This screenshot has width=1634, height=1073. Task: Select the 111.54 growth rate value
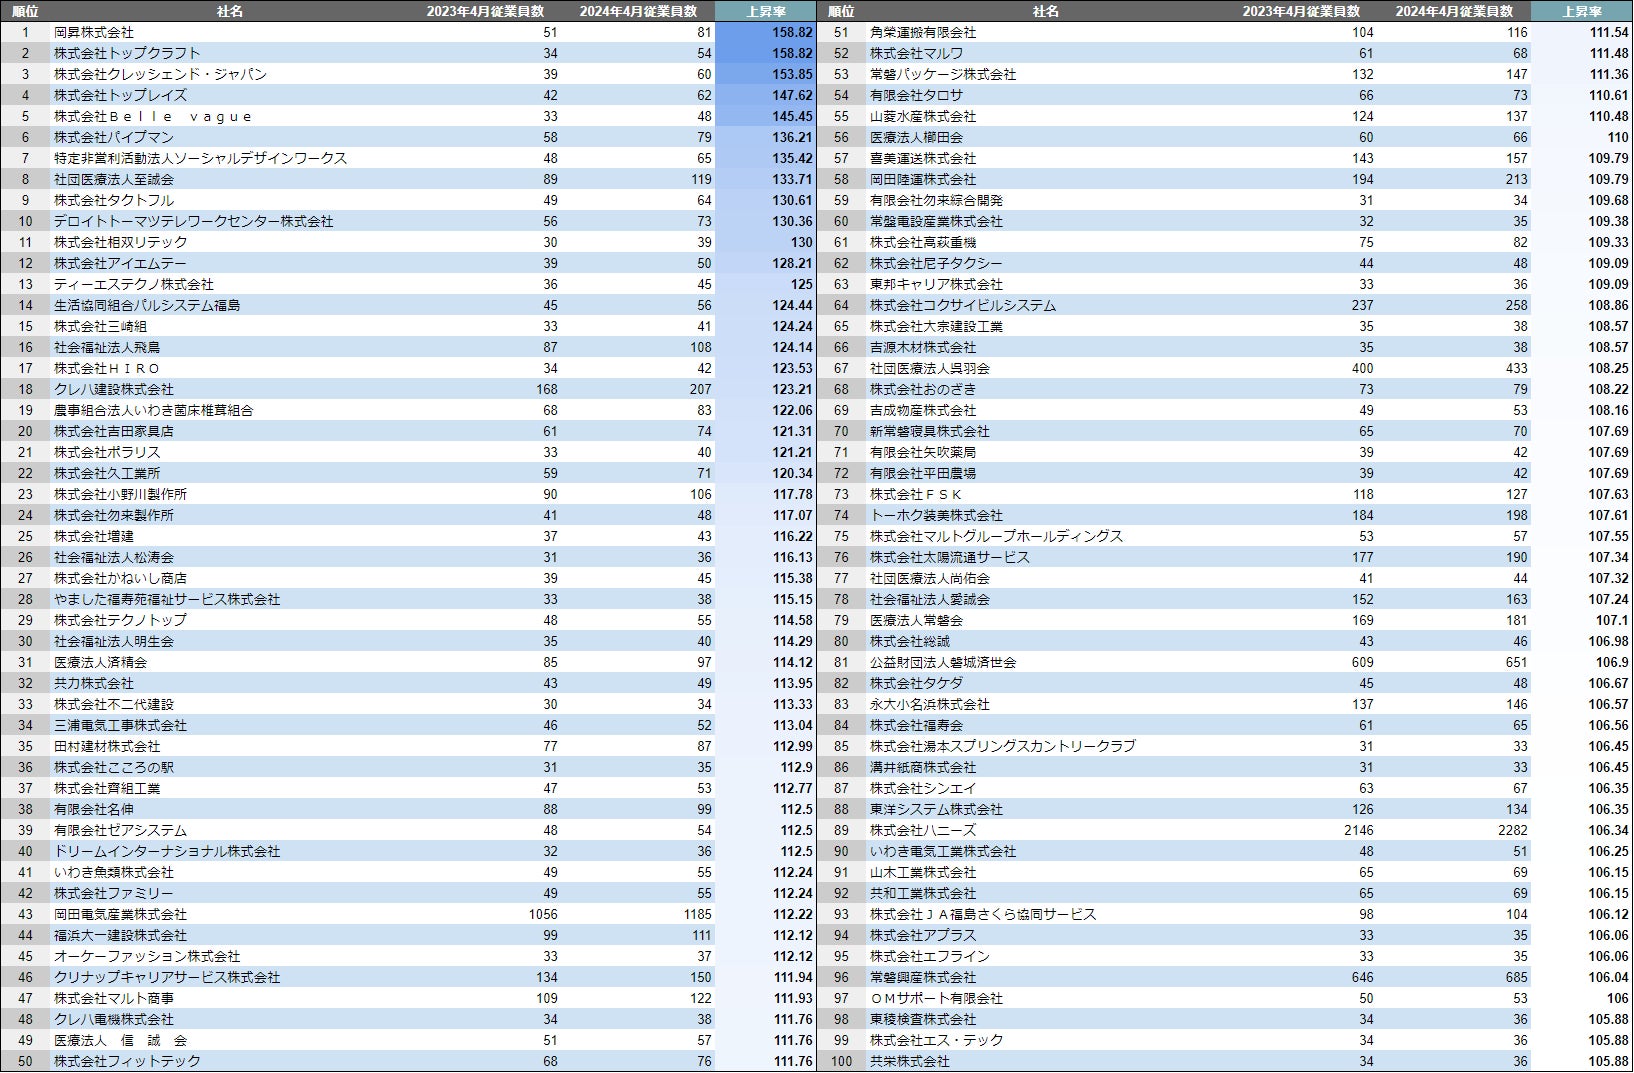click(1608, 32)
